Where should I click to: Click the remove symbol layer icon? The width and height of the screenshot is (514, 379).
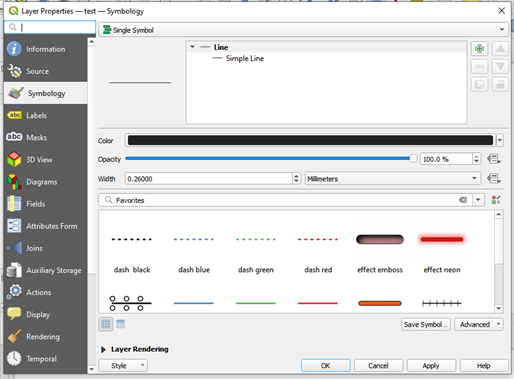[x=479, y=66]
